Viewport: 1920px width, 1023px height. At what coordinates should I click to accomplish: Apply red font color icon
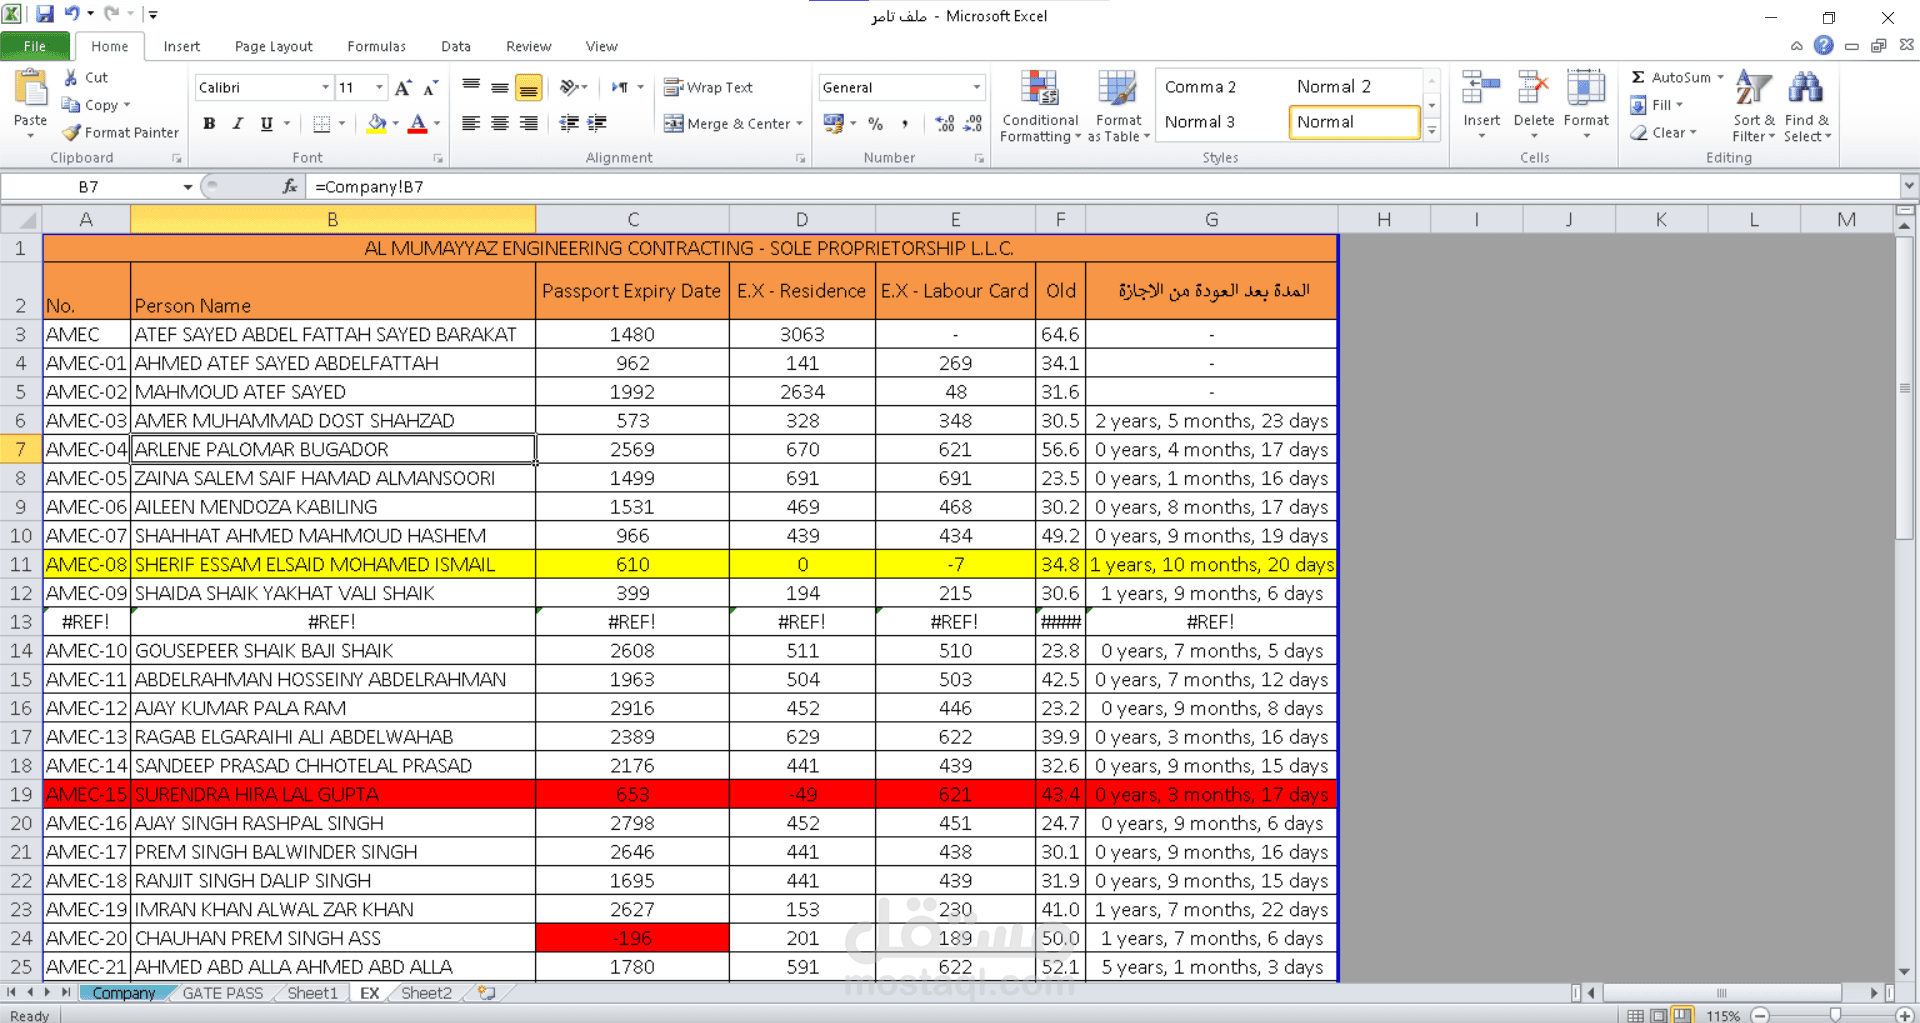(x=418, y=123)
